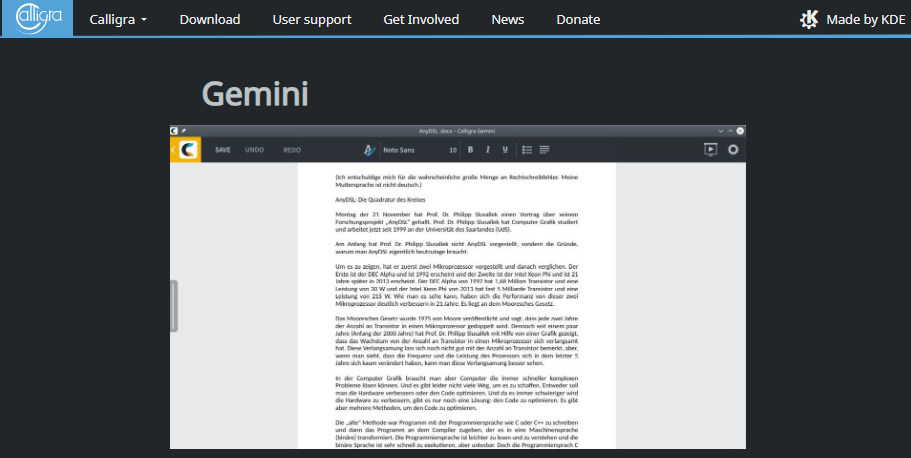911x458 pixels.
Task: Click the Gemini screenshot image
Action: pos(458,287)
